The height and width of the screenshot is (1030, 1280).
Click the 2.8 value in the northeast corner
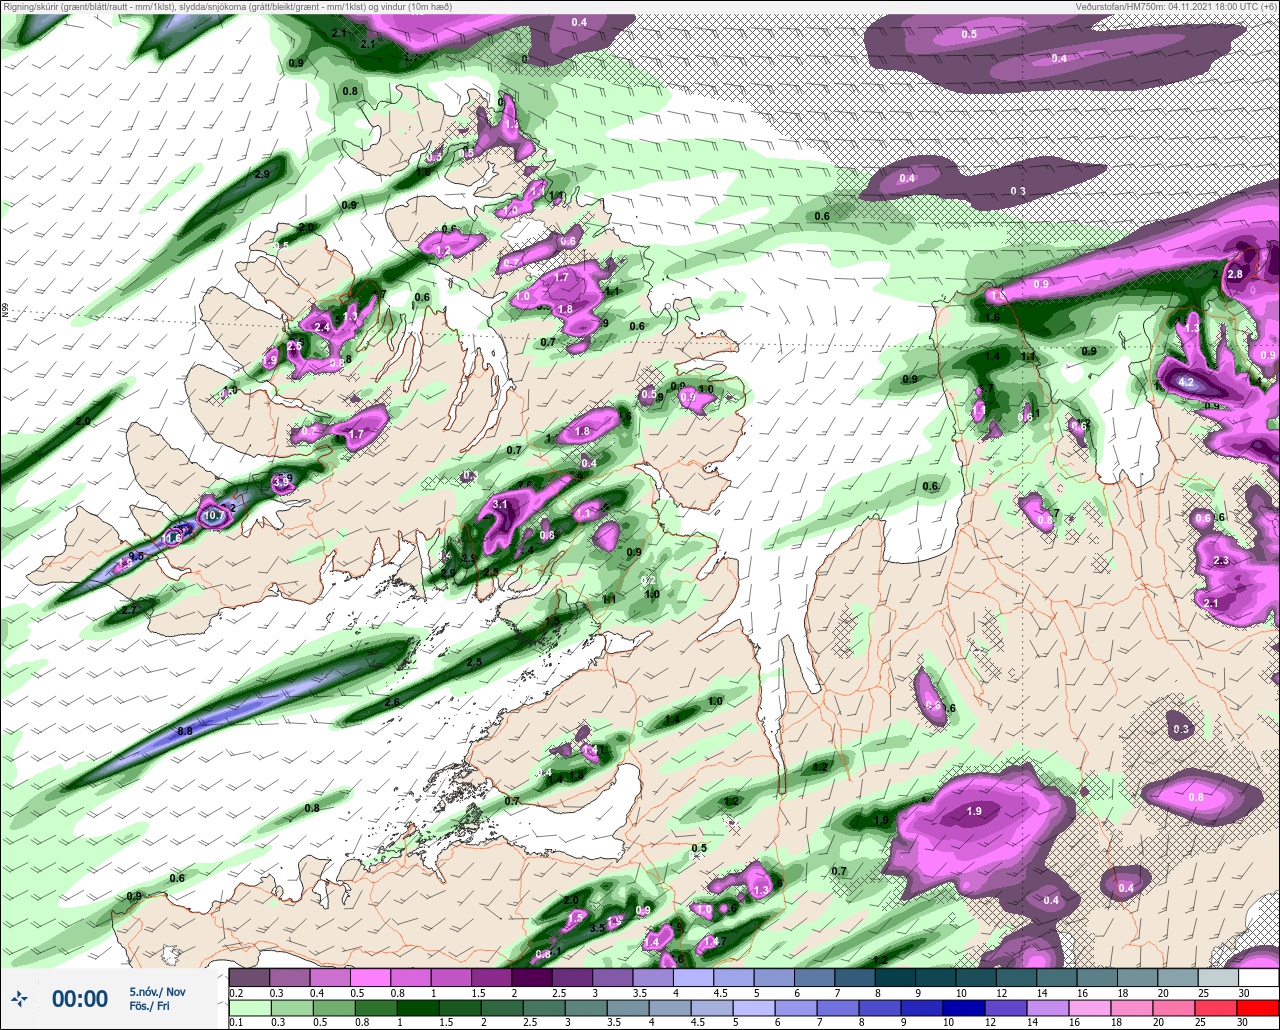[1235, 274]
